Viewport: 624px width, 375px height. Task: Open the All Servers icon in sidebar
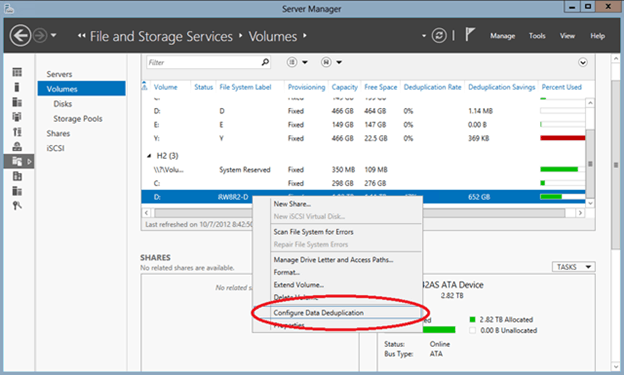(17, 102)
